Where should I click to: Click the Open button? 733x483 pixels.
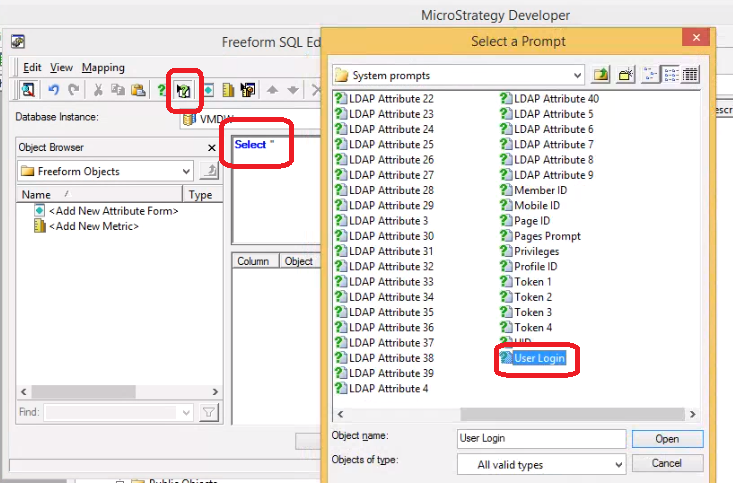click(x=667, y=439)
